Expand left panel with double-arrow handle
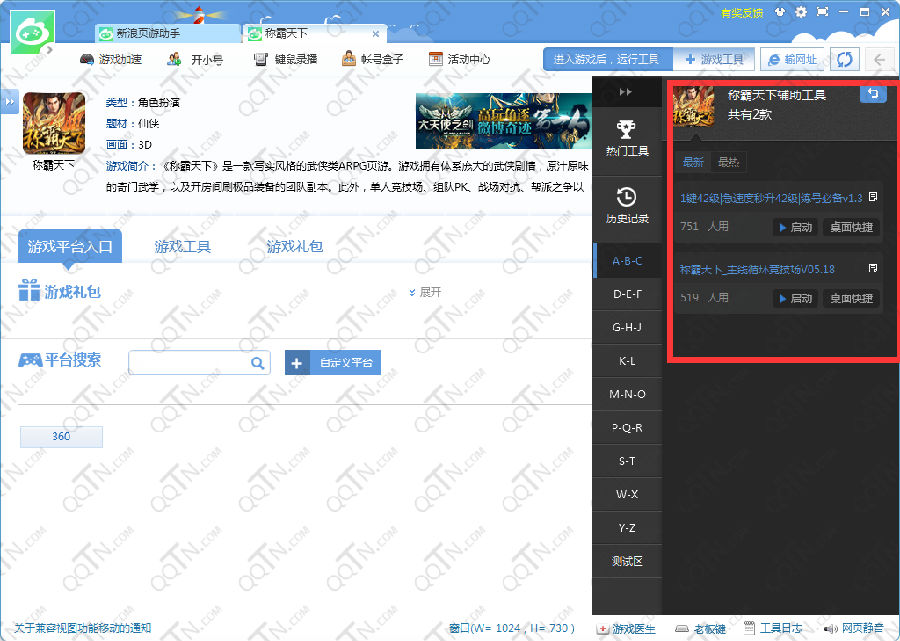The width and height of the screenshot is (900, 641). [x=8, y=101]
